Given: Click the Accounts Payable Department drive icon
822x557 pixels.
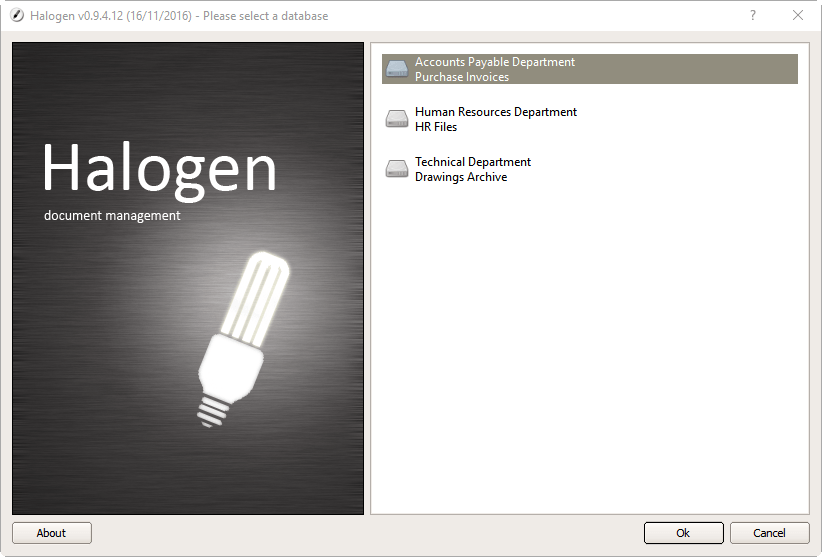Looking at the screenshot, I should [x=397, y=69].
